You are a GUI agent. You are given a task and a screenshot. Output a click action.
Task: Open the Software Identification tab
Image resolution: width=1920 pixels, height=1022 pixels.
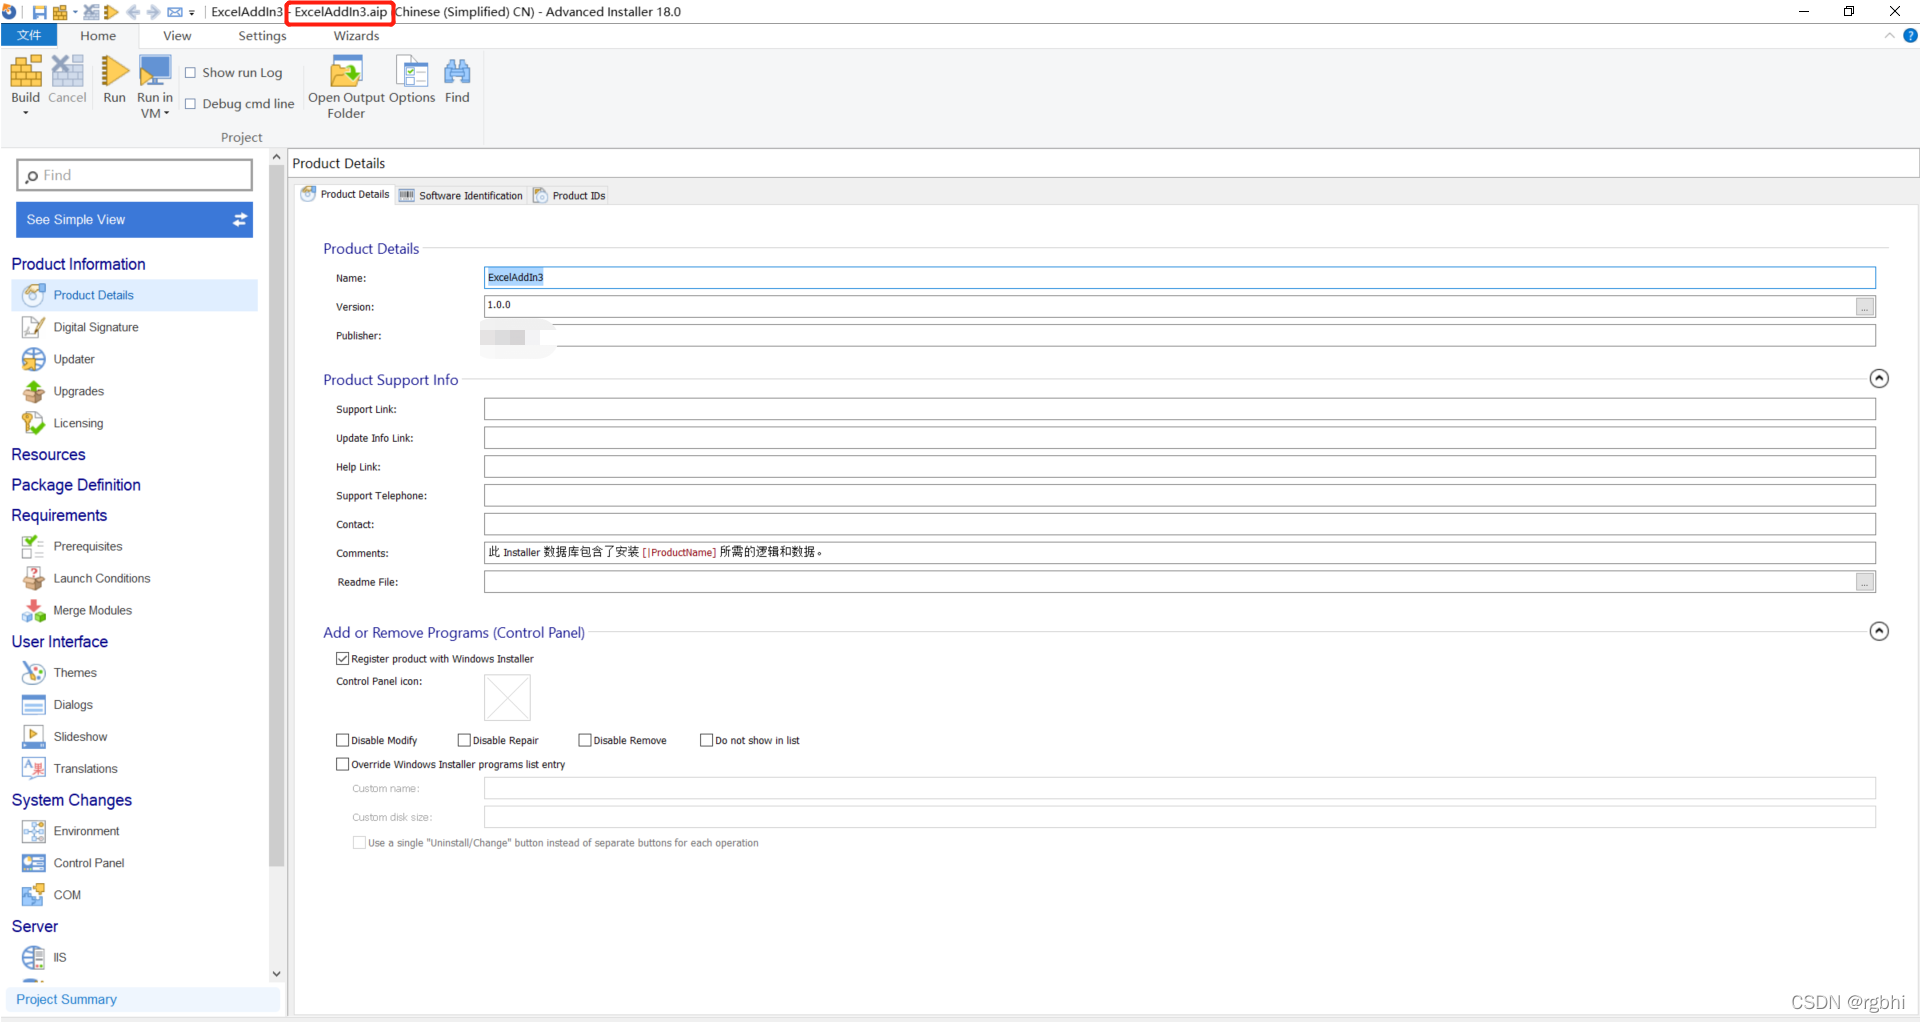tap(461, 195)
